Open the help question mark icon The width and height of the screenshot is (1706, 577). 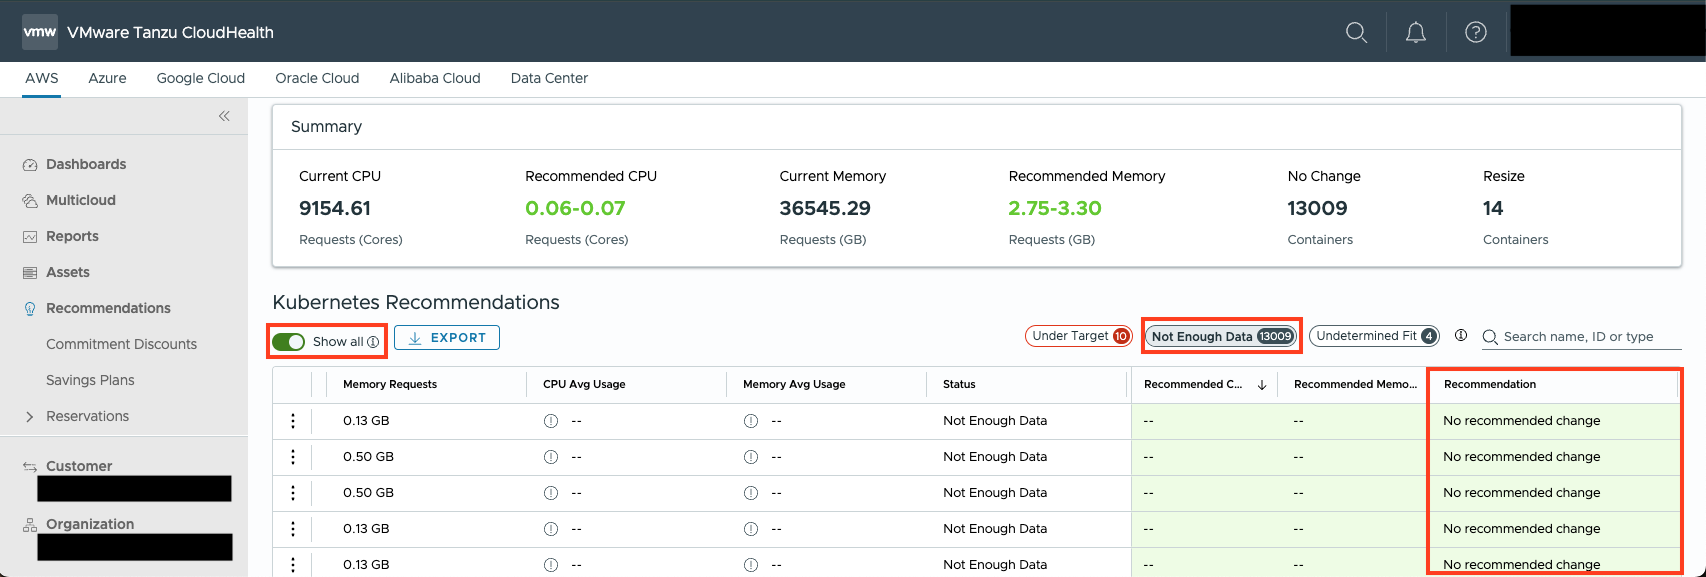point(1476,32)
